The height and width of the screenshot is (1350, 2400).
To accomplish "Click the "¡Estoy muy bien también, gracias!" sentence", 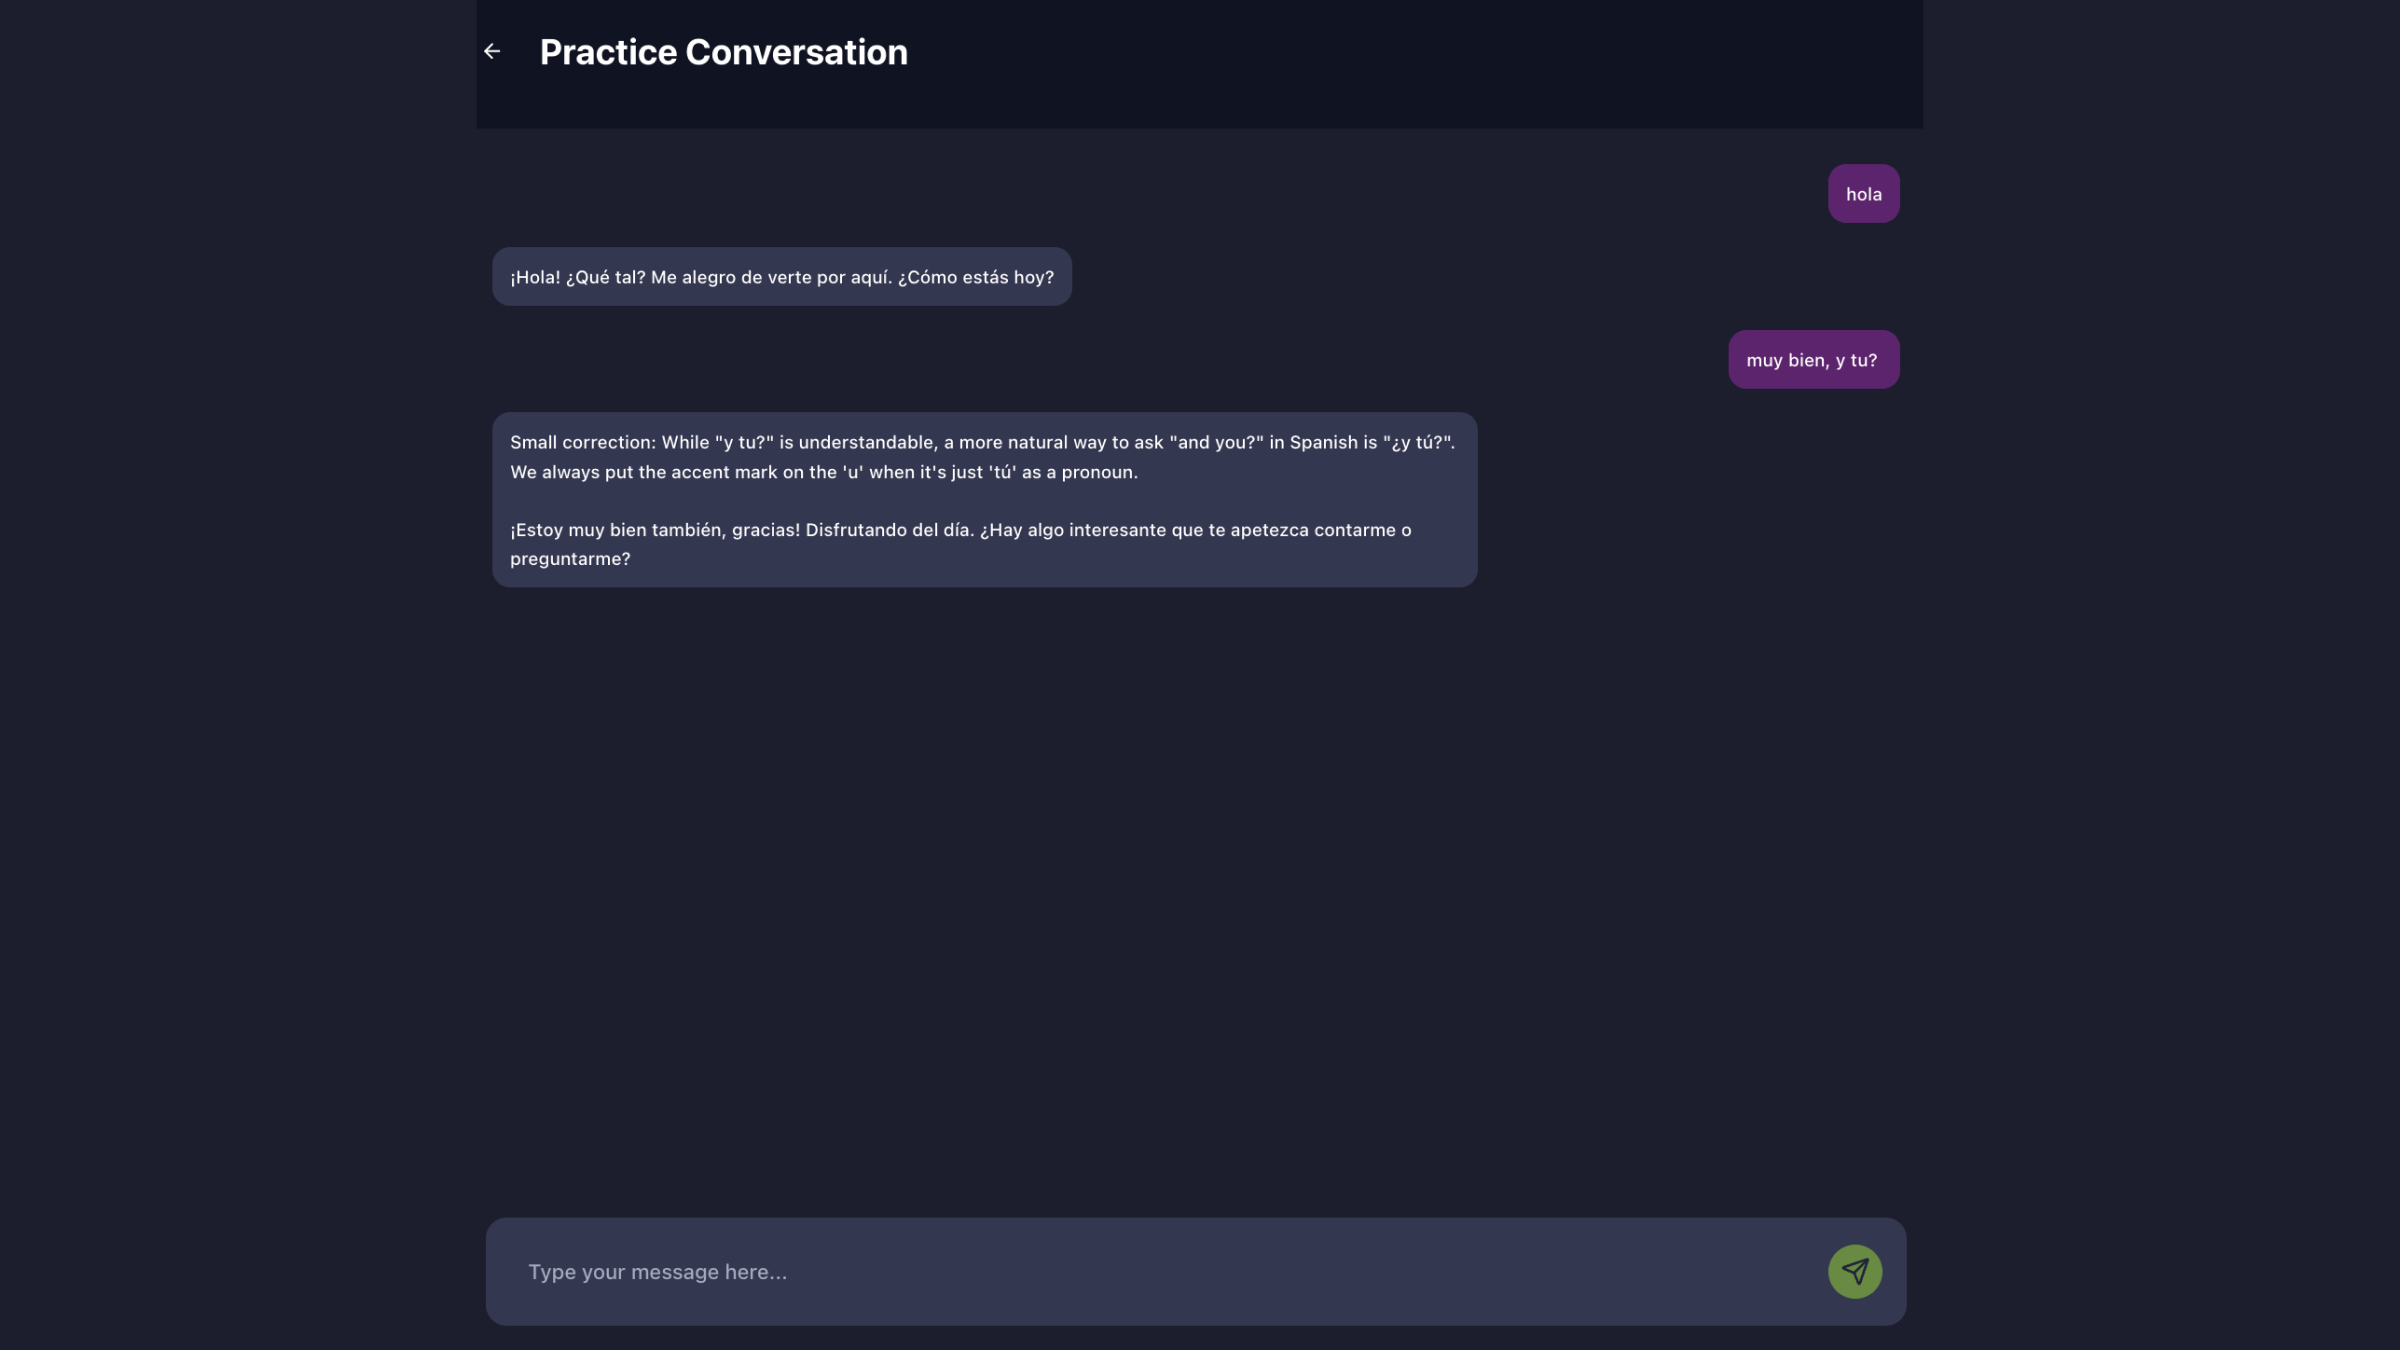I will (654, 530).
